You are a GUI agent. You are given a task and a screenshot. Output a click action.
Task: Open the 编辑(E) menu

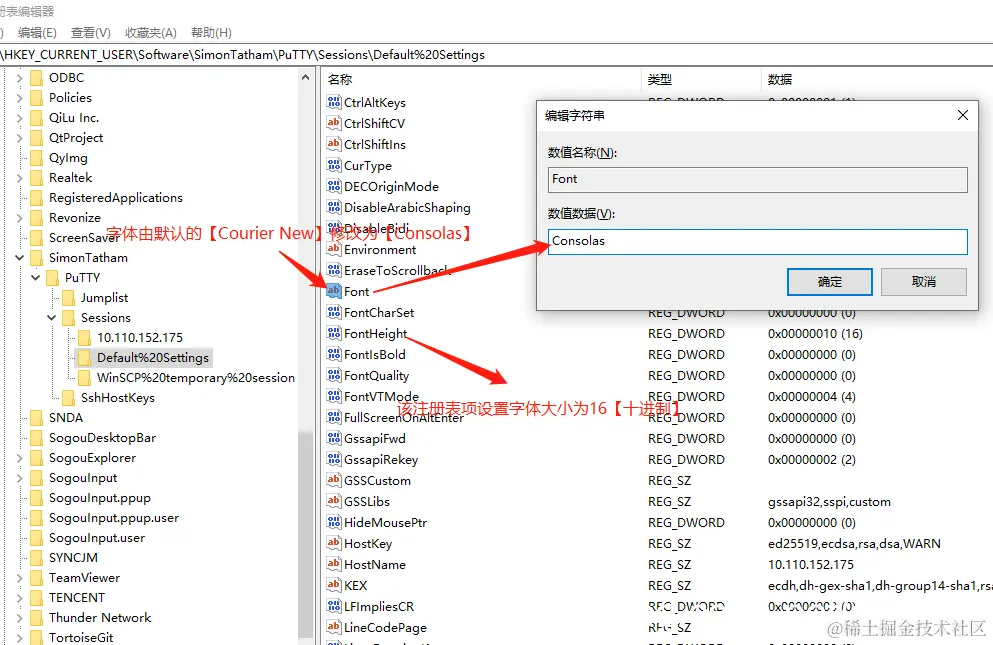point(37,32)
